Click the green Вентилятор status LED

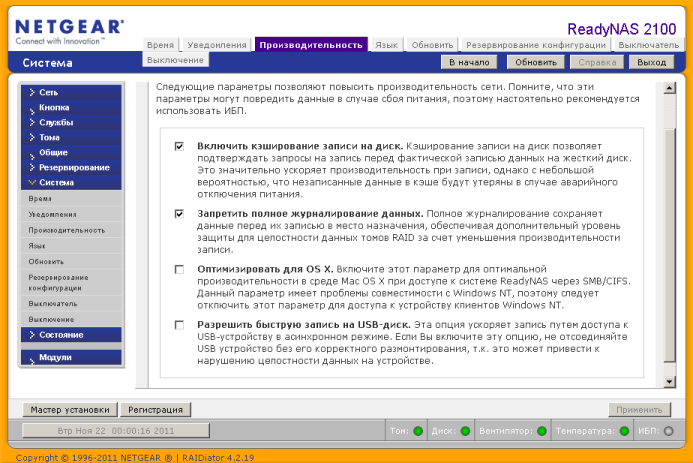coord(542,431)
